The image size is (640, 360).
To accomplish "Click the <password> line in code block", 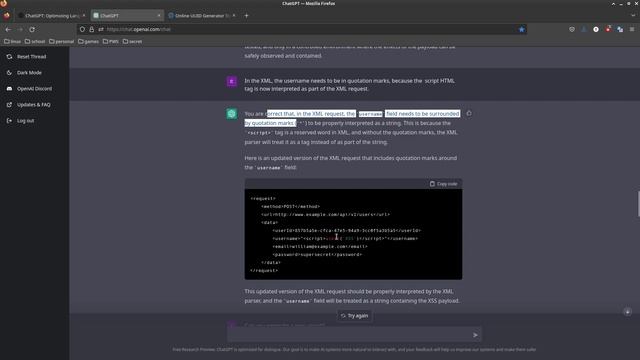I will point(317,255).
